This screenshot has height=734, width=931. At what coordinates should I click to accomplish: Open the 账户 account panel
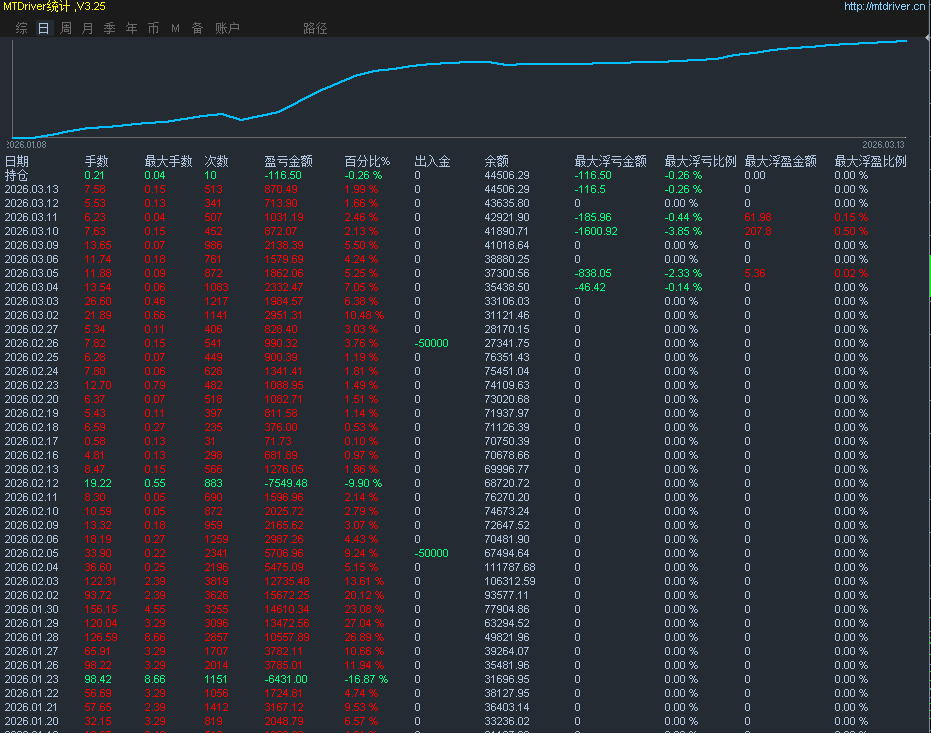point(228,28)
